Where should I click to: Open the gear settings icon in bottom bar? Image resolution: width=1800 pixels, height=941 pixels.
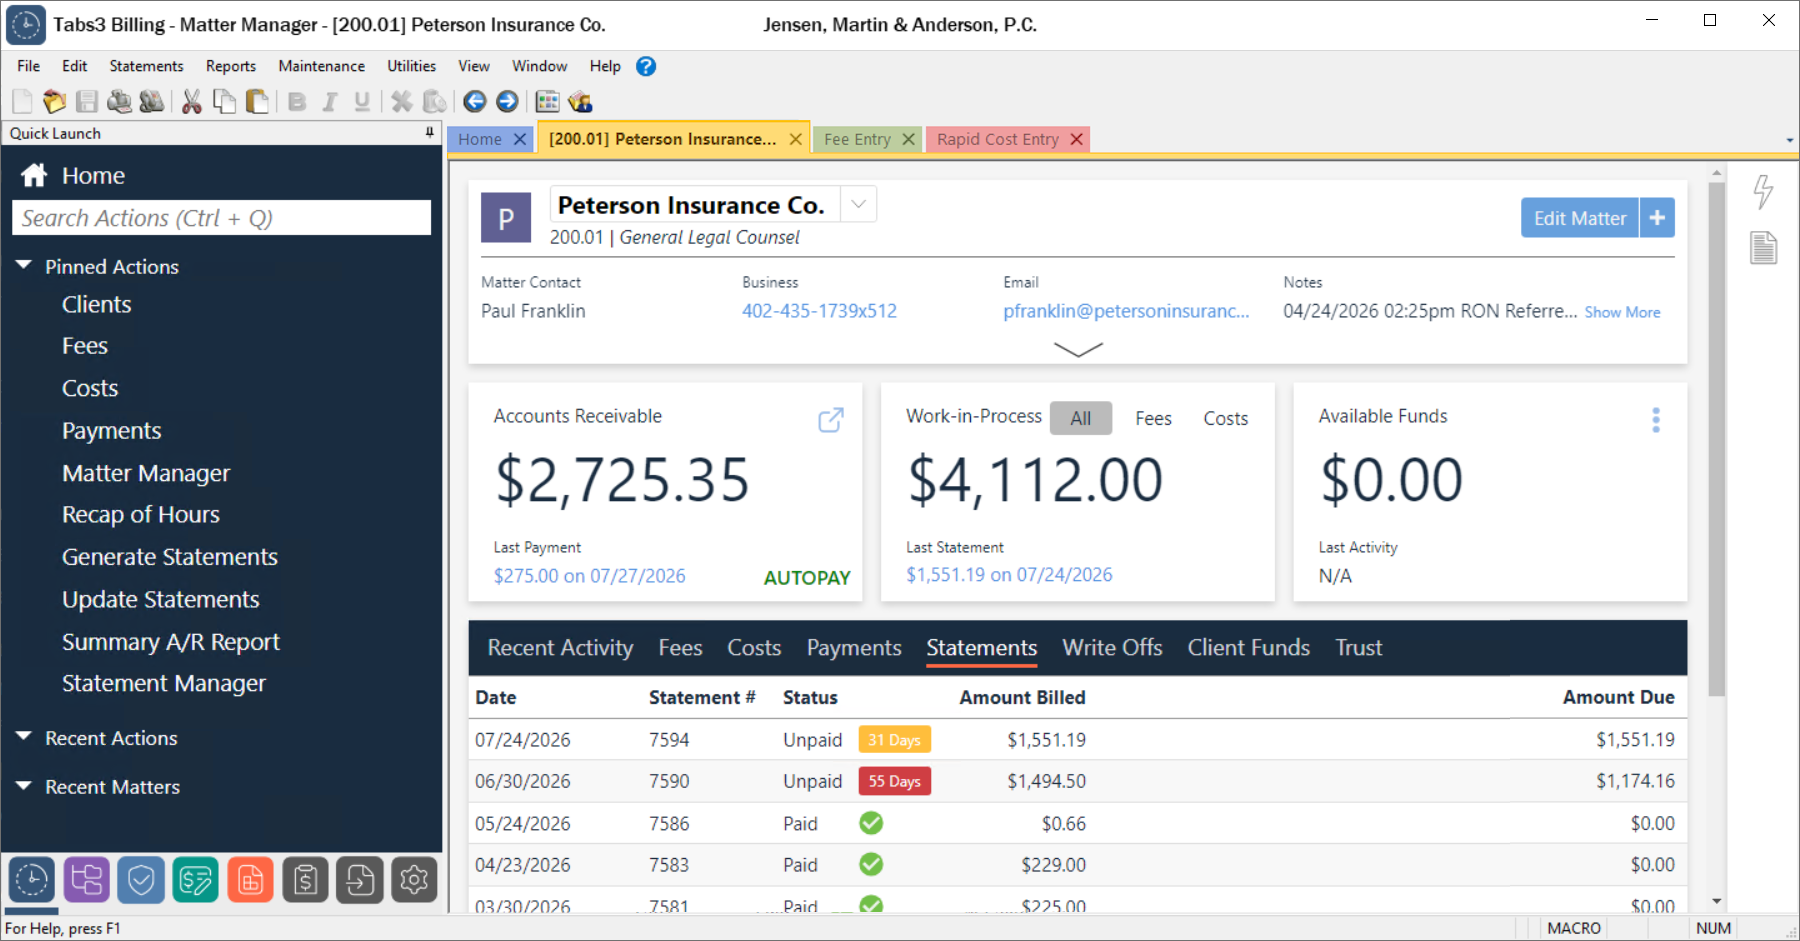(x=414, y=880)
